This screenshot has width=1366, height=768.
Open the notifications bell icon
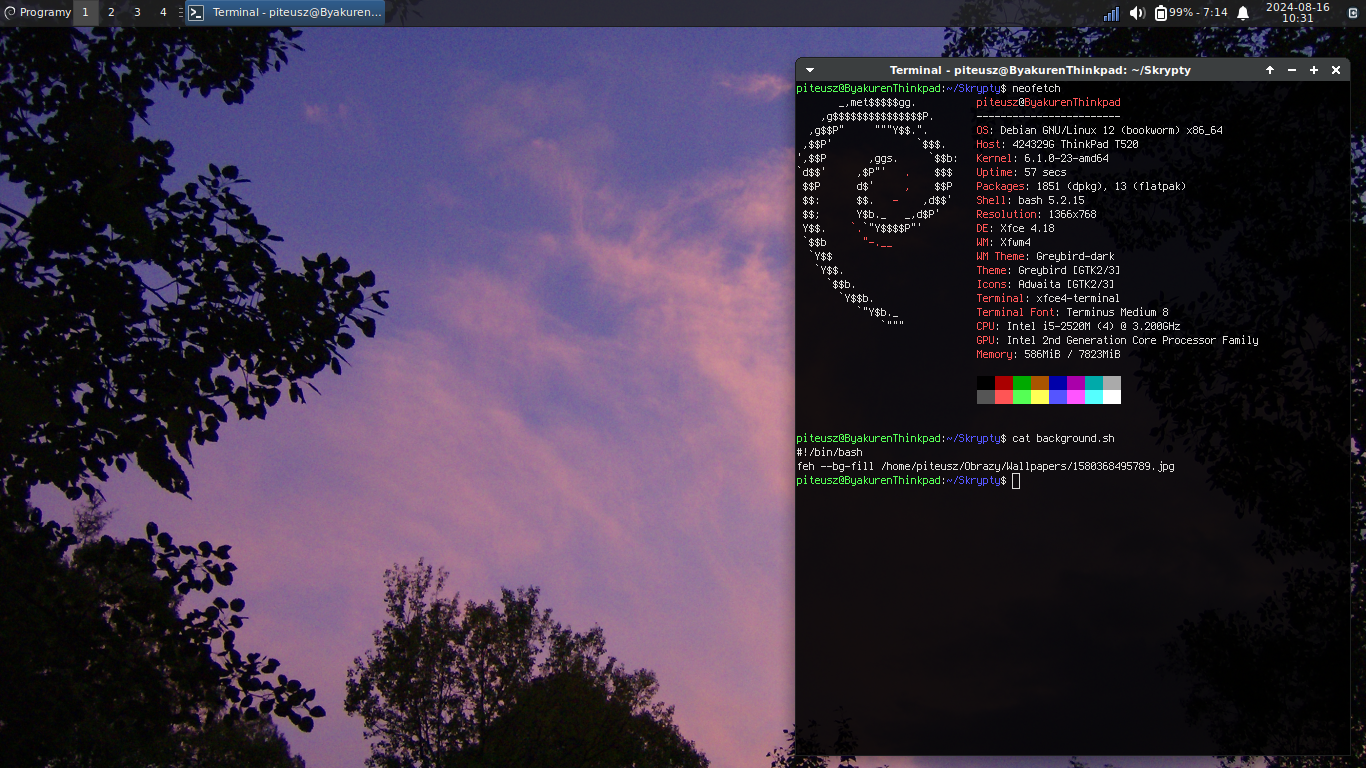1243,13
